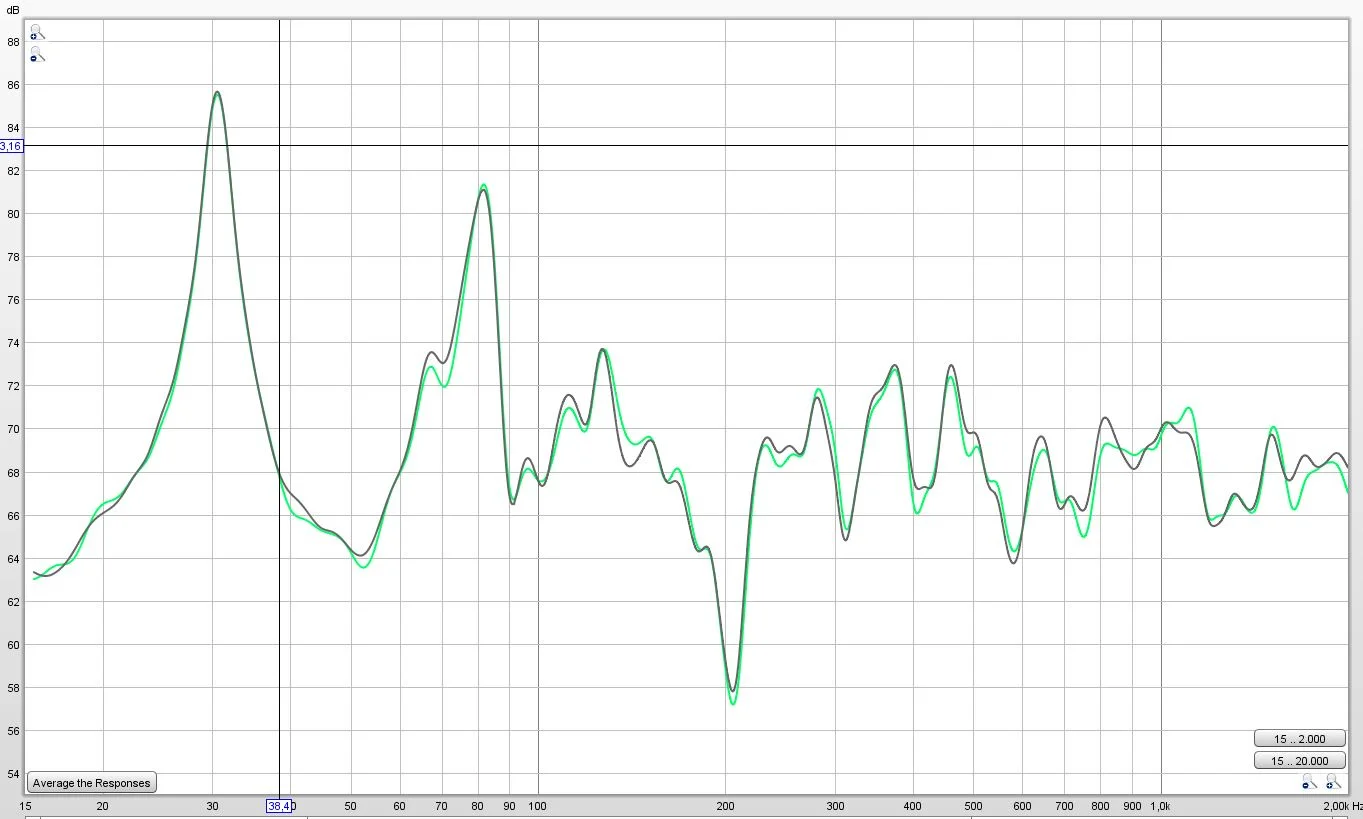1363x819 pixels.
Task: Click the 100 frequency axis label
Action: click(x=538, y=806)
